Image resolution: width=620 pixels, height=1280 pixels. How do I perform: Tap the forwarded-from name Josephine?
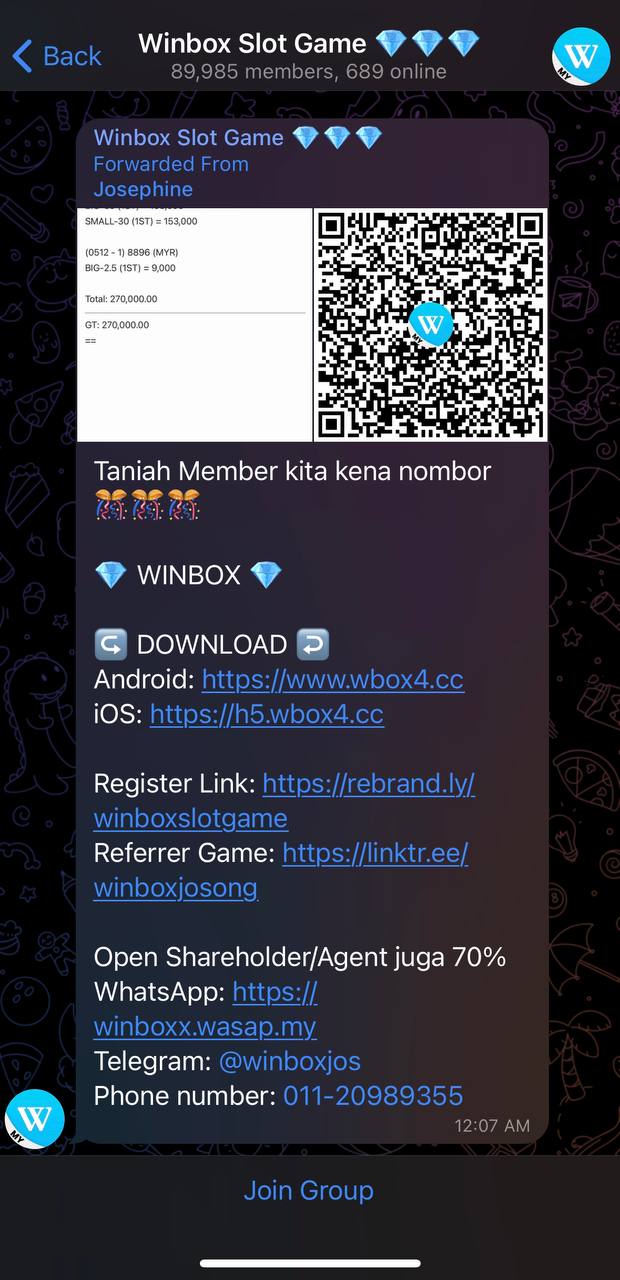coord(143,189)
